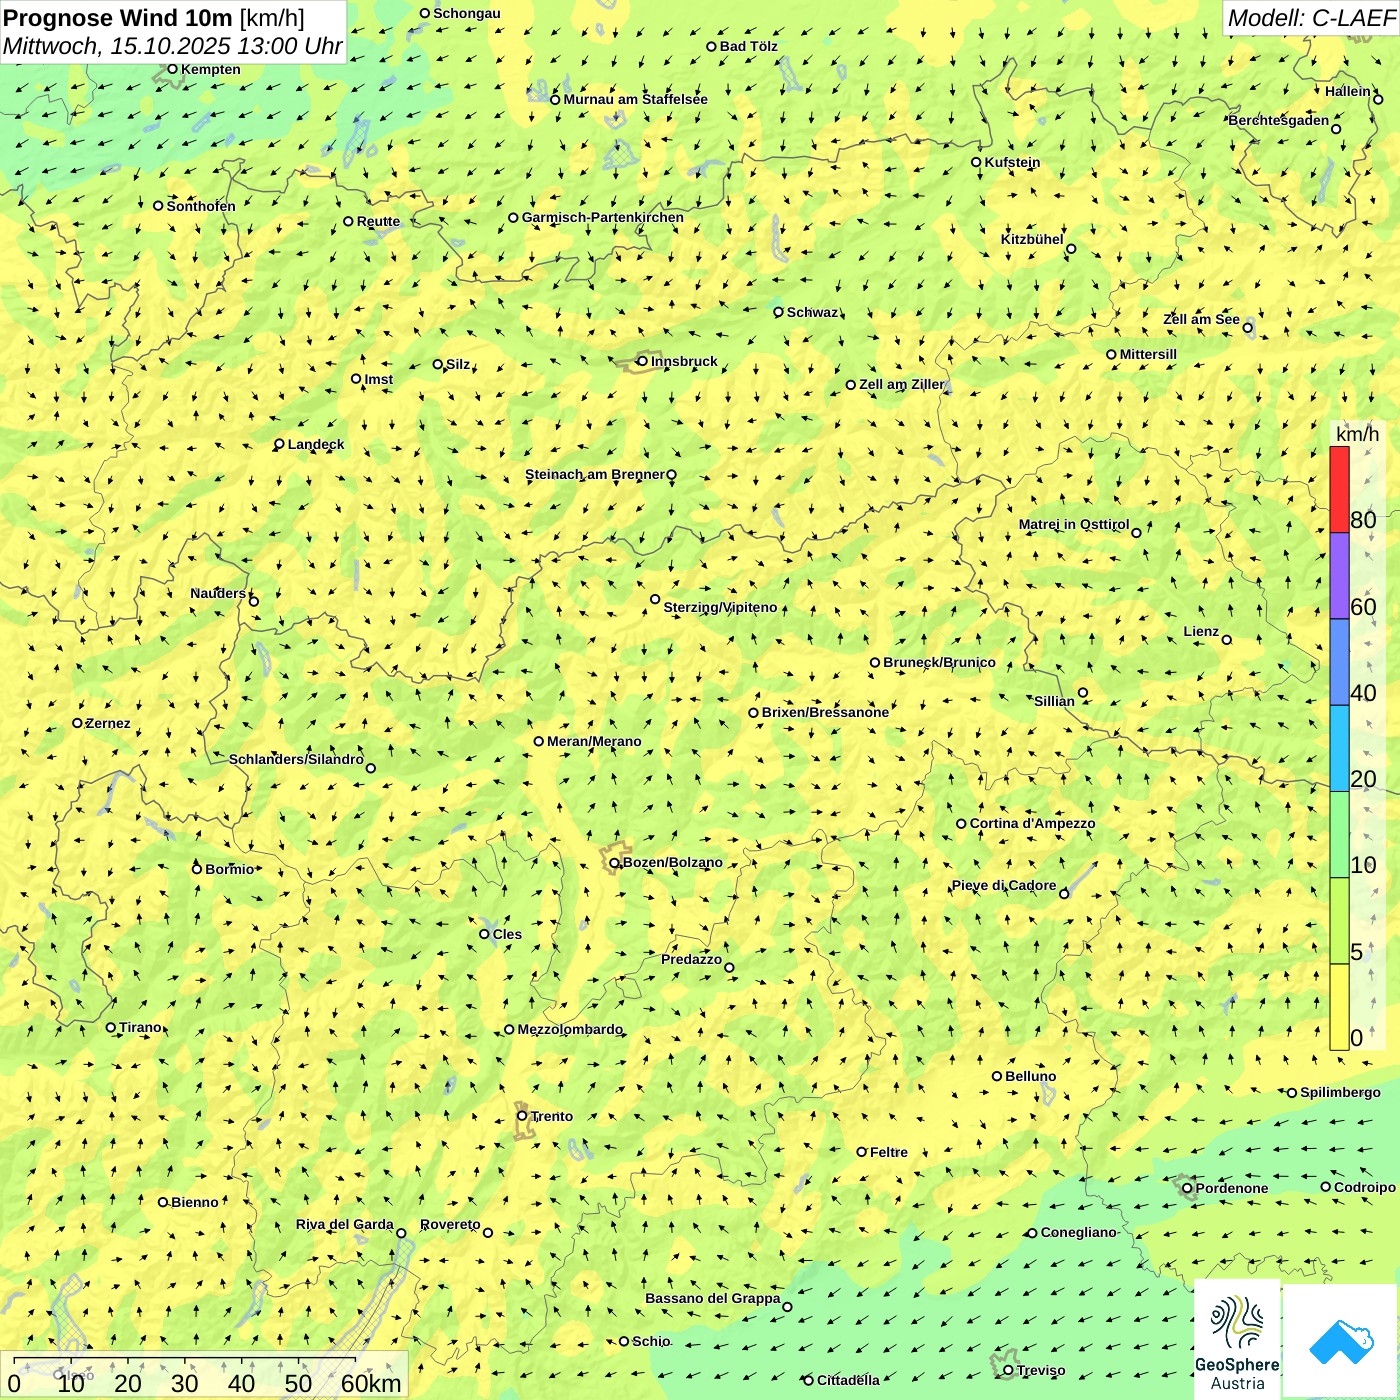Click the 'Steinach am Brenner' label

[x=595, y=474]
